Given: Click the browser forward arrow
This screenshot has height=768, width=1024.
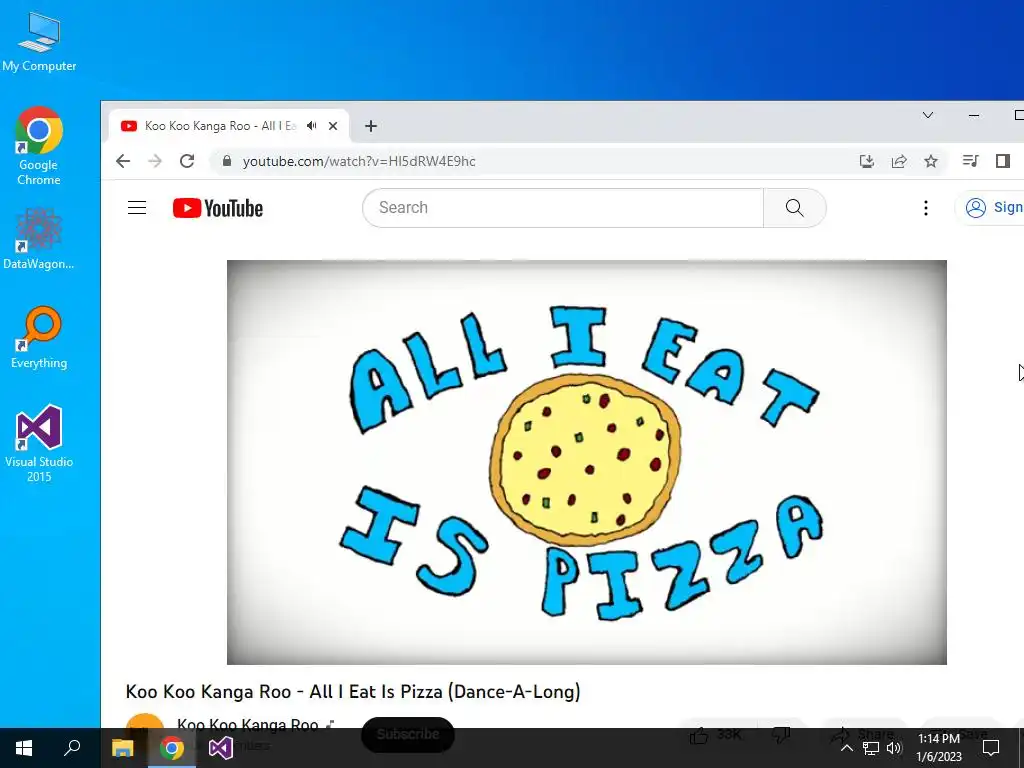Looking at the screenshot, I should pyautogui.click(x=155, y=161).
